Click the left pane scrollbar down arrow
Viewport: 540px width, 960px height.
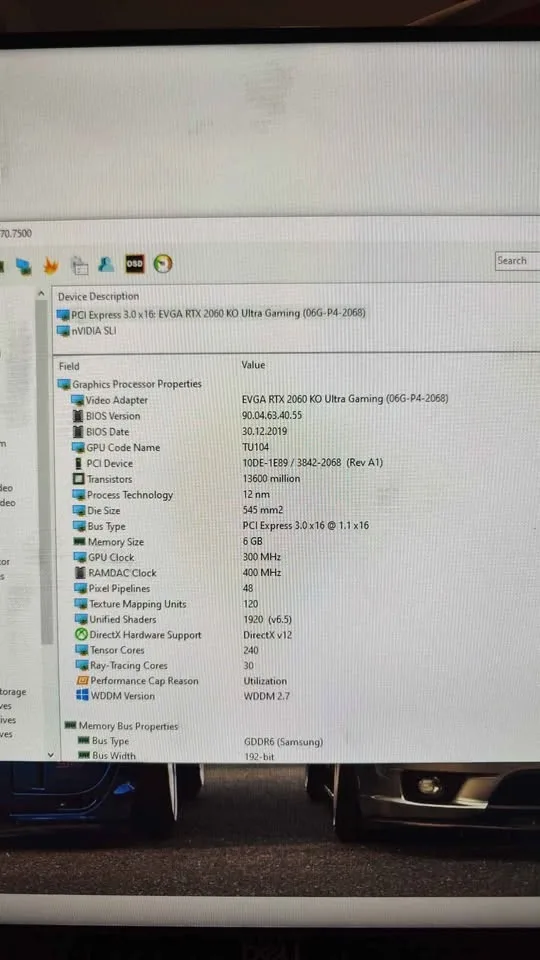pyautogui.click(x=51, y=755)
